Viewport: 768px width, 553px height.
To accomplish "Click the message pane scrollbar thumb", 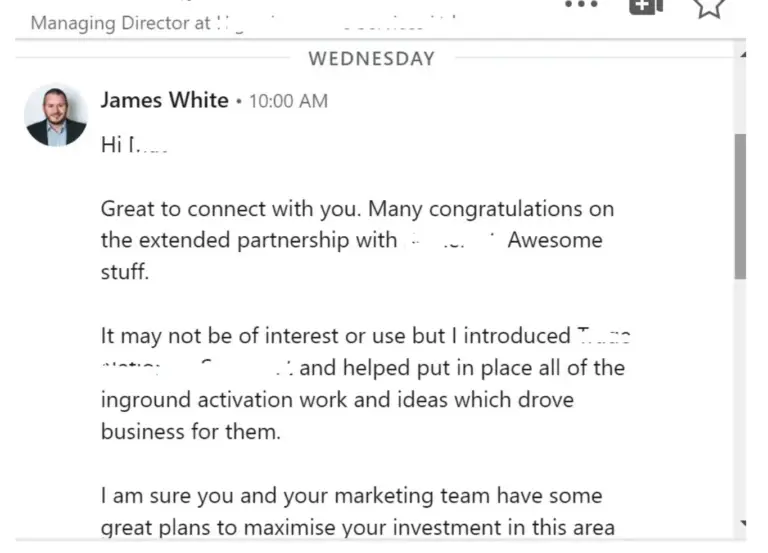I will 740,206.
